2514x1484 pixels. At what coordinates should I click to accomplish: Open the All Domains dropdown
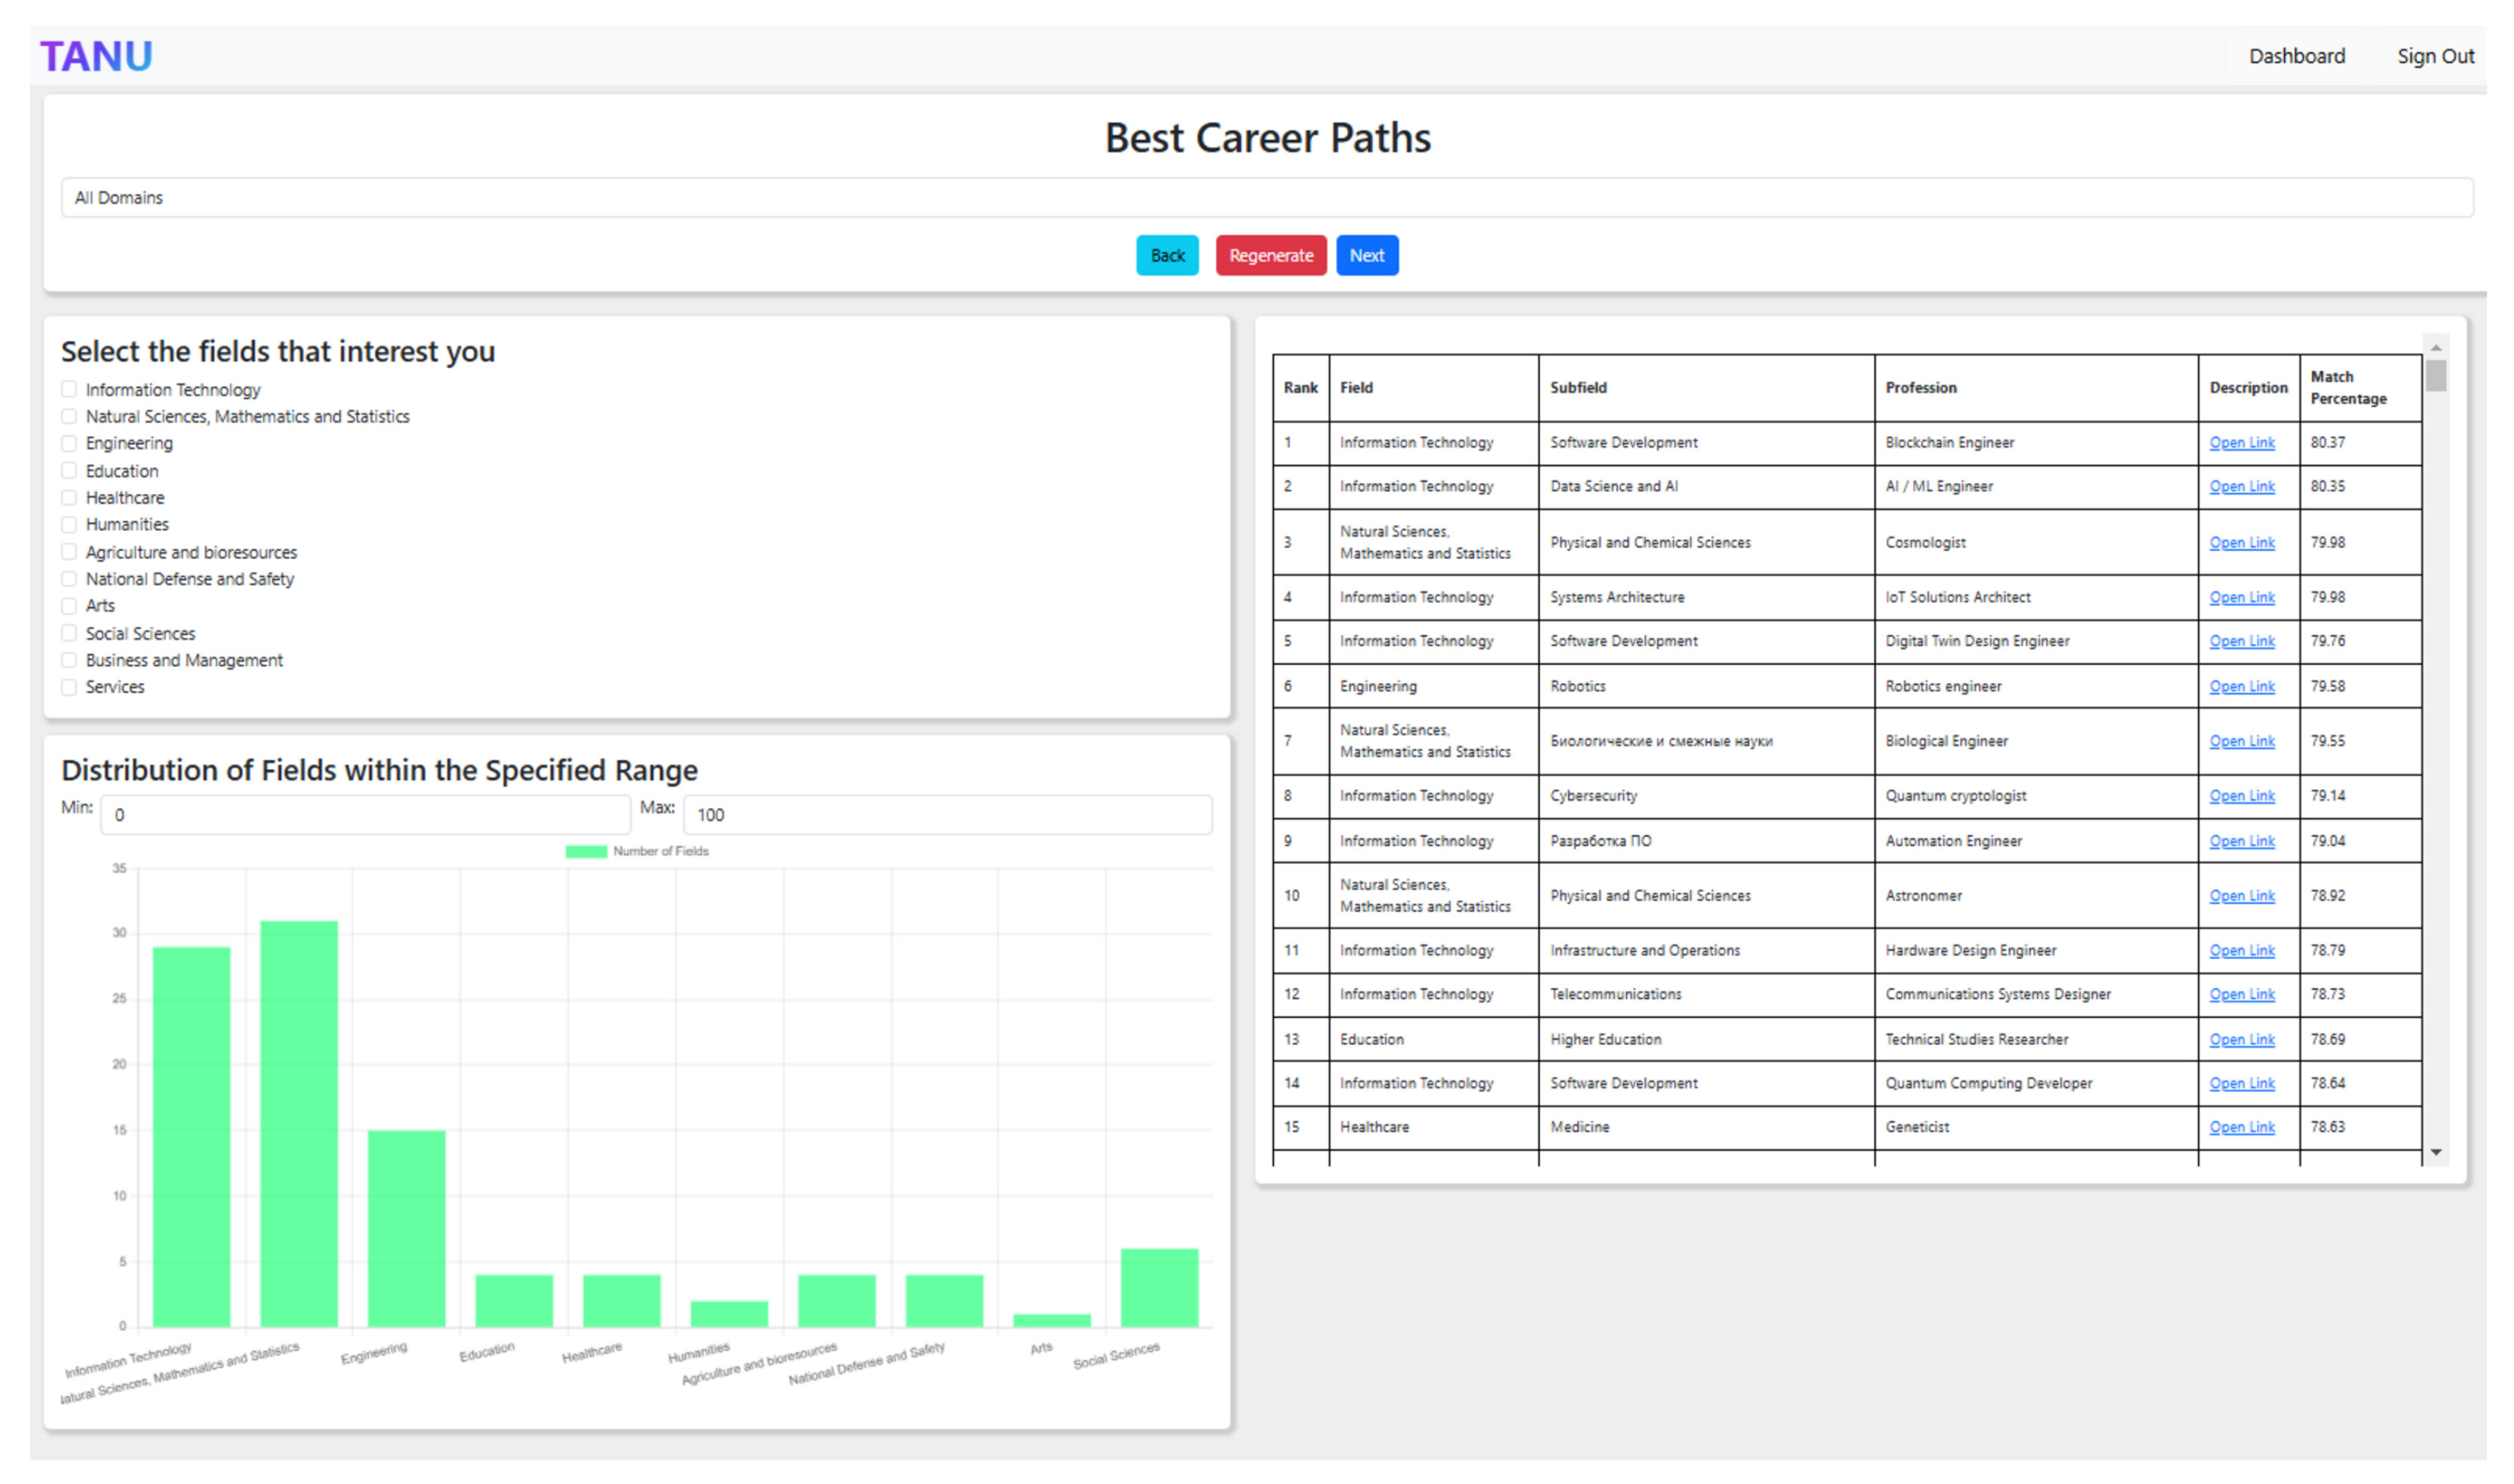[x=1266, y=198]
